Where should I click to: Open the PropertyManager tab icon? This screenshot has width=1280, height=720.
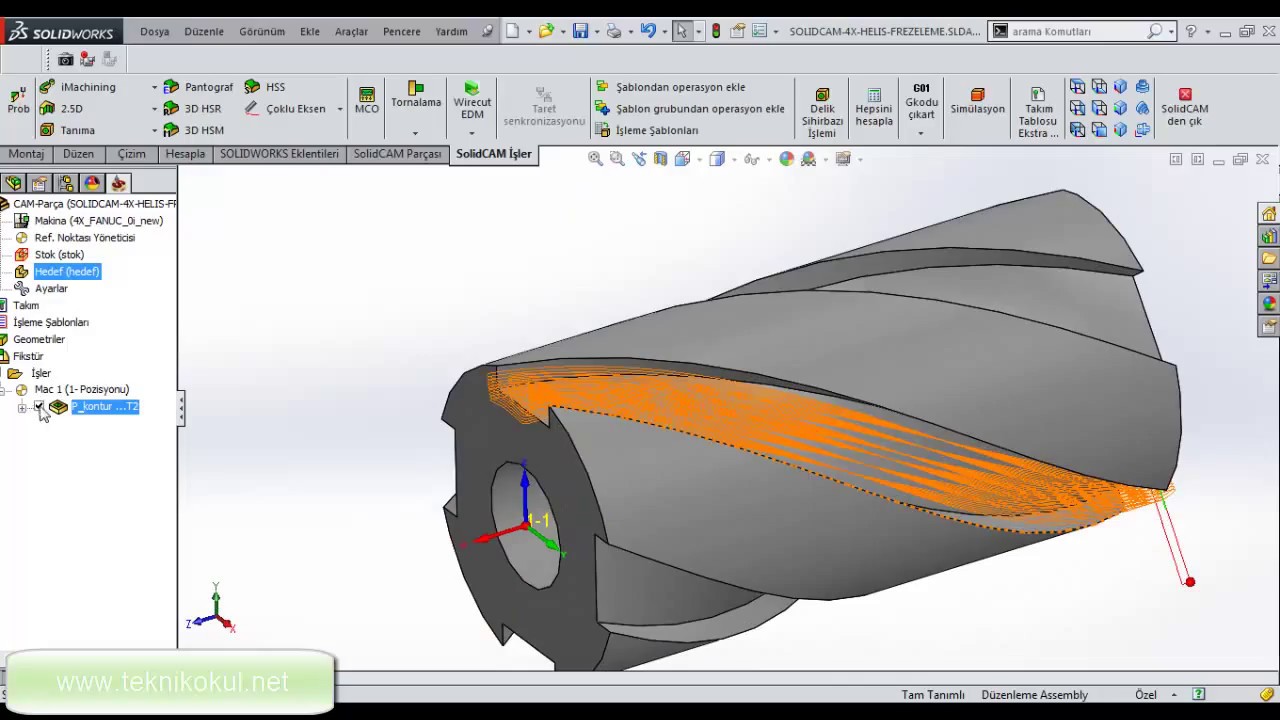coord(39,183)
